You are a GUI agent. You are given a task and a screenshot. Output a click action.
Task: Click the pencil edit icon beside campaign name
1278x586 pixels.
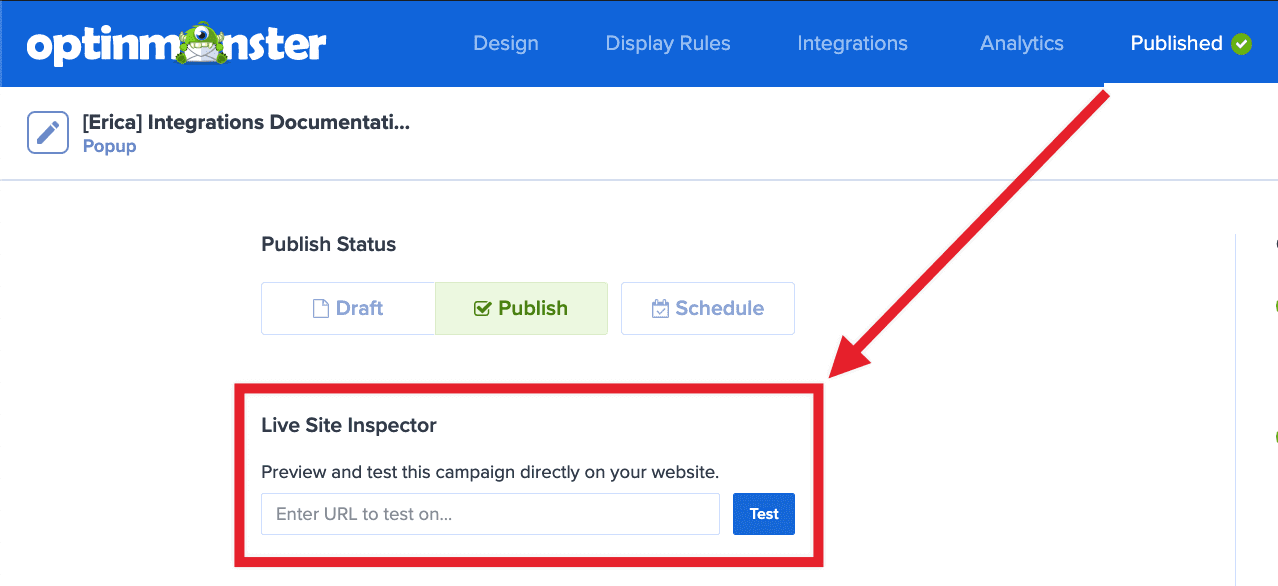(x=47, y=131)
